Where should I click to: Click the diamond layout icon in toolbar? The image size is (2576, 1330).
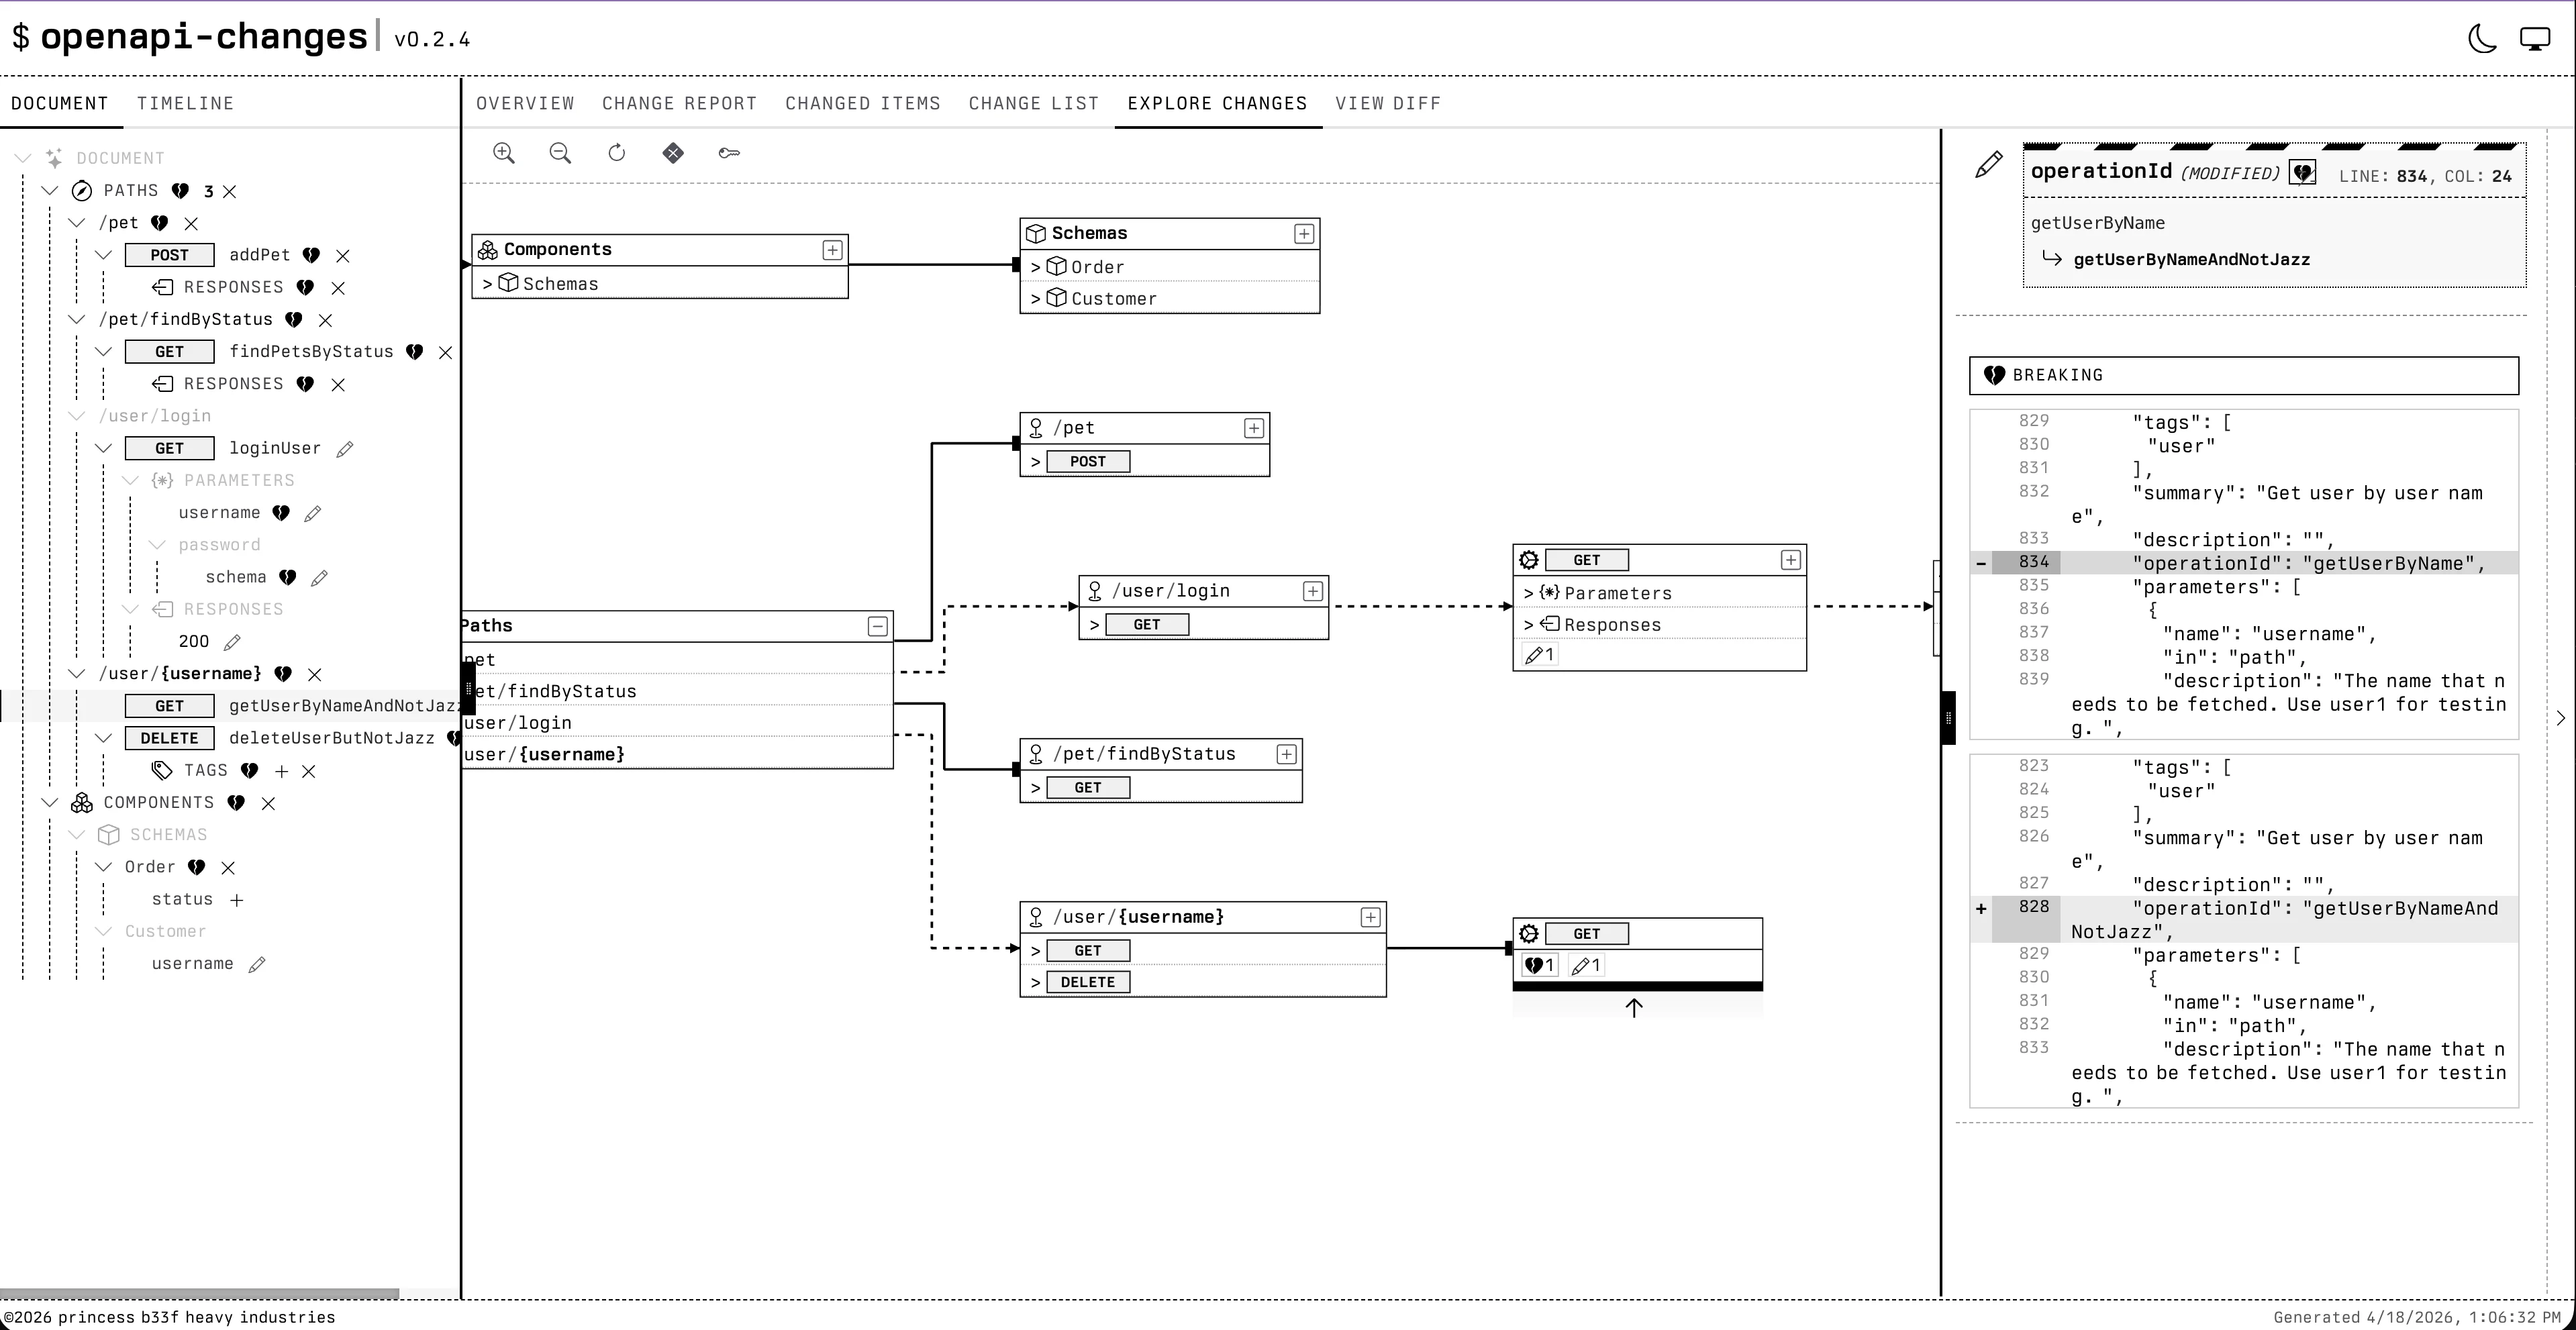click(x=673, y=153)
